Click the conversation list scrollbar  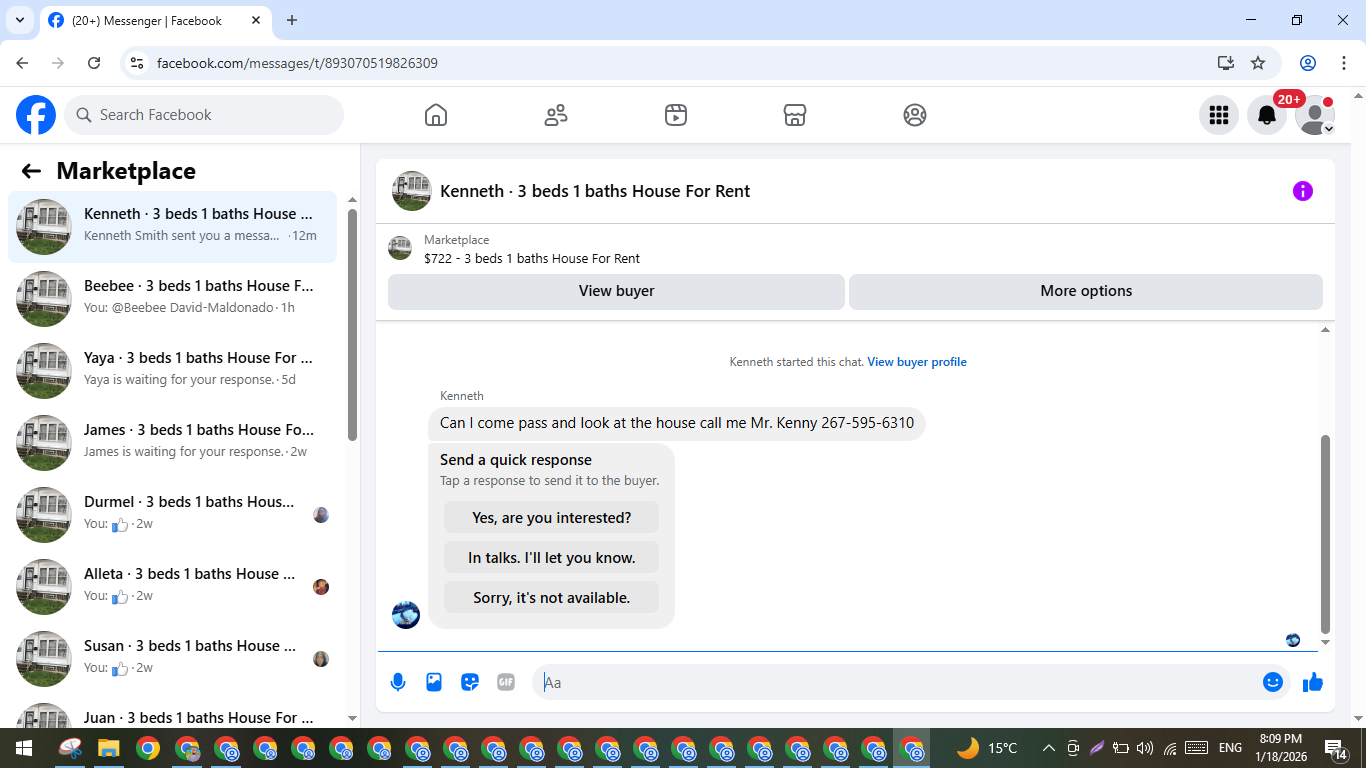coord(352,325)
